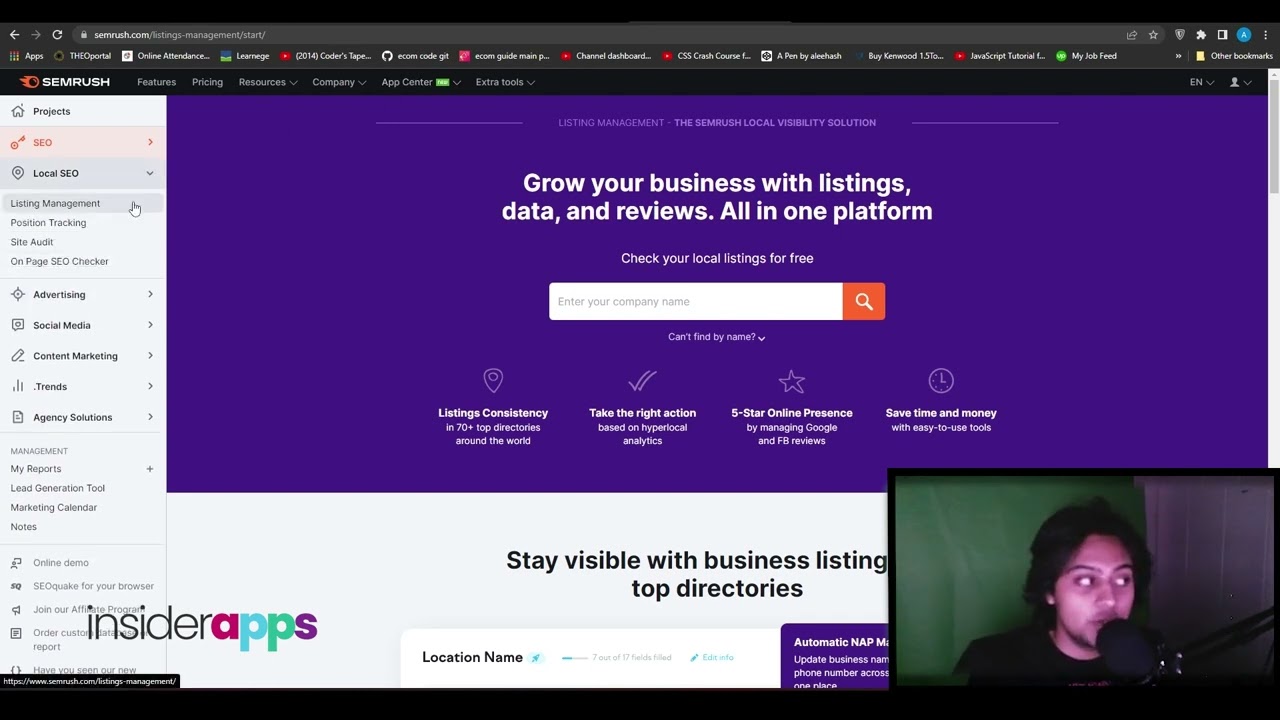
Task: Click the custom database report icon
Action: click(16, 633)
